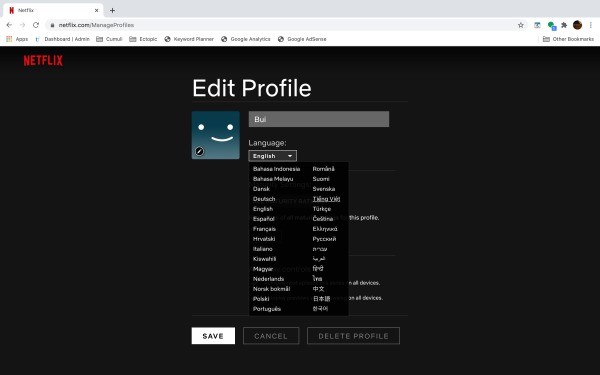
Task: Click the Netflix logo
Action: click(x=43, y=60)
